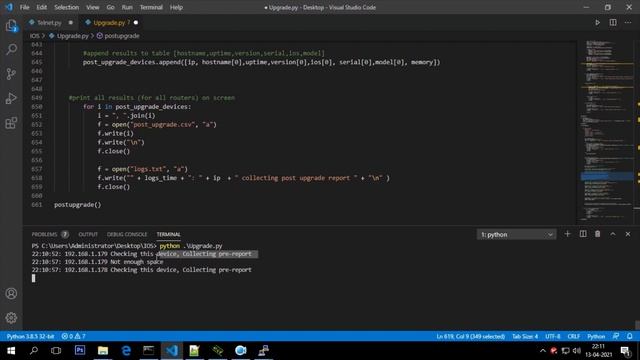Select the Terminal panel tab

click(169, 234)
